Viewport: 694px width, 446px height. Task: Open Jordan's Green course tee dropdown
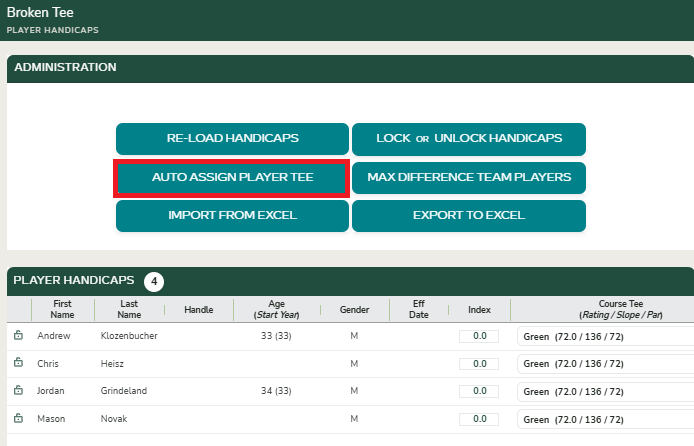605,392
